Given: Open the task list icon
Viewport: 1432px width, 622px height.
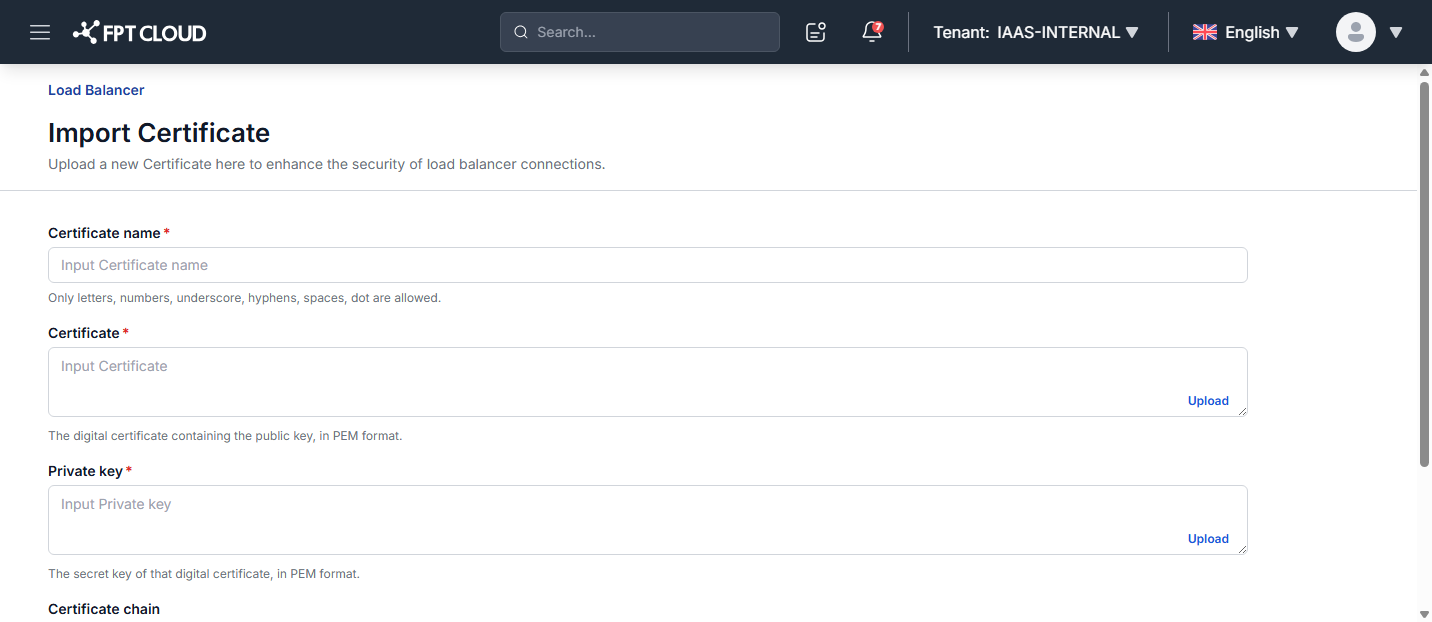Looking at the screenshot, I should (816, 32).
